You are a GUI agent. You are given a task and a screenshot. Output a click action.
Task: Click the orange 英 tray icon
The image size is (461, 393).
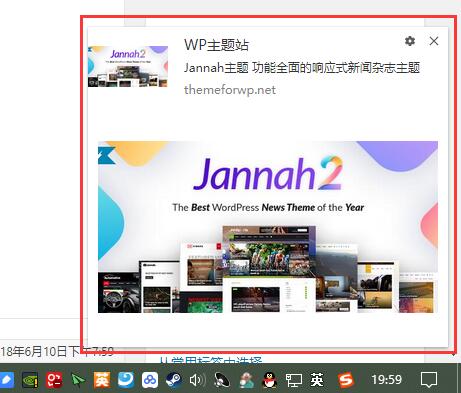coord(102,380)
